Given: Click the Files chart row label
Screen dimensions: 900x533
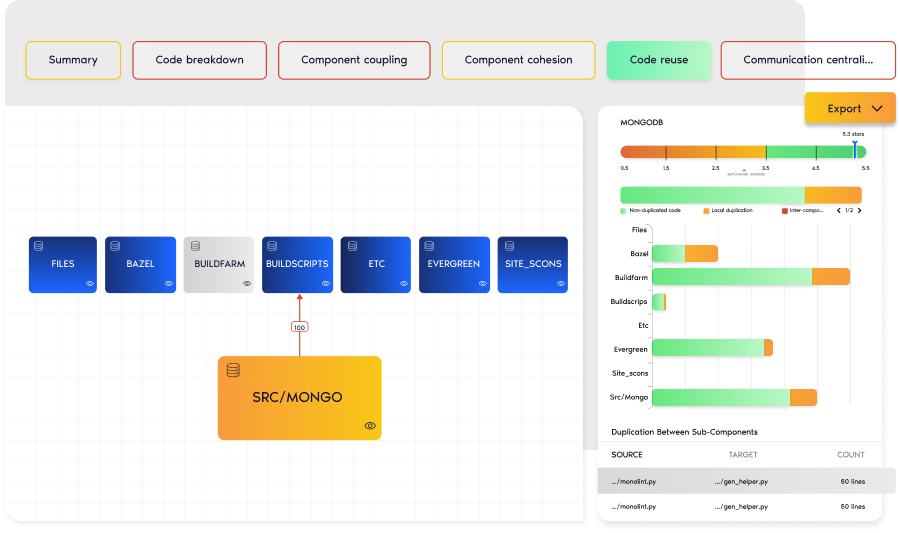Looking at the screenshot, I should [639, 229].
